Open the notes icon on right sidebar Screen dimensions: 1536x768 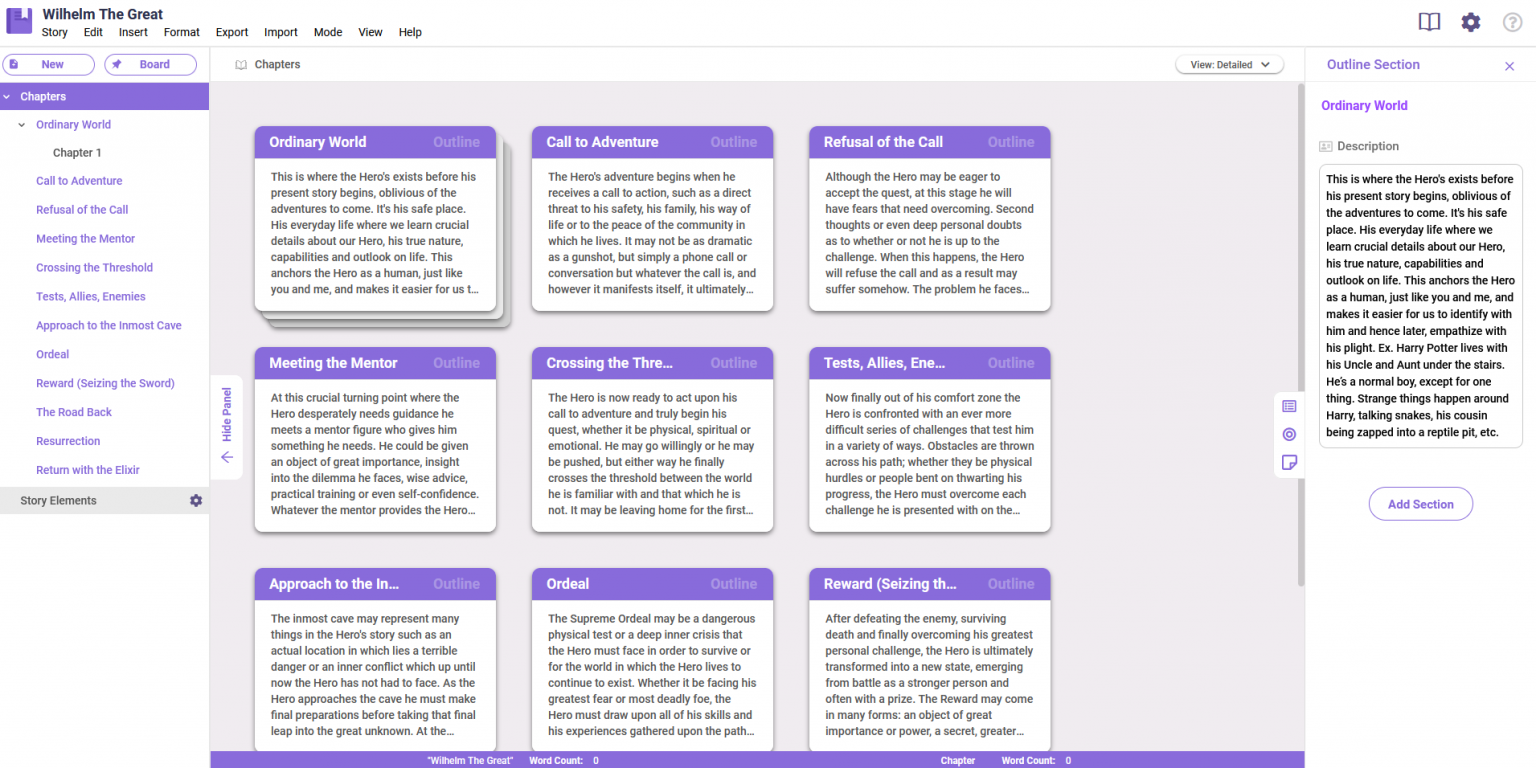[x=1289, y=462]
